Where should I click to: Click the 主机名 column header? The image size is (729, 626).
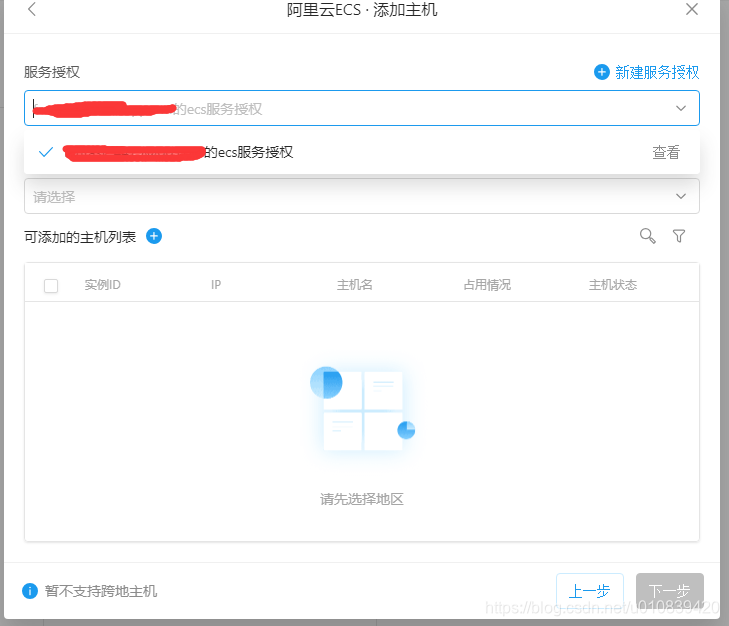coord(355,285)
